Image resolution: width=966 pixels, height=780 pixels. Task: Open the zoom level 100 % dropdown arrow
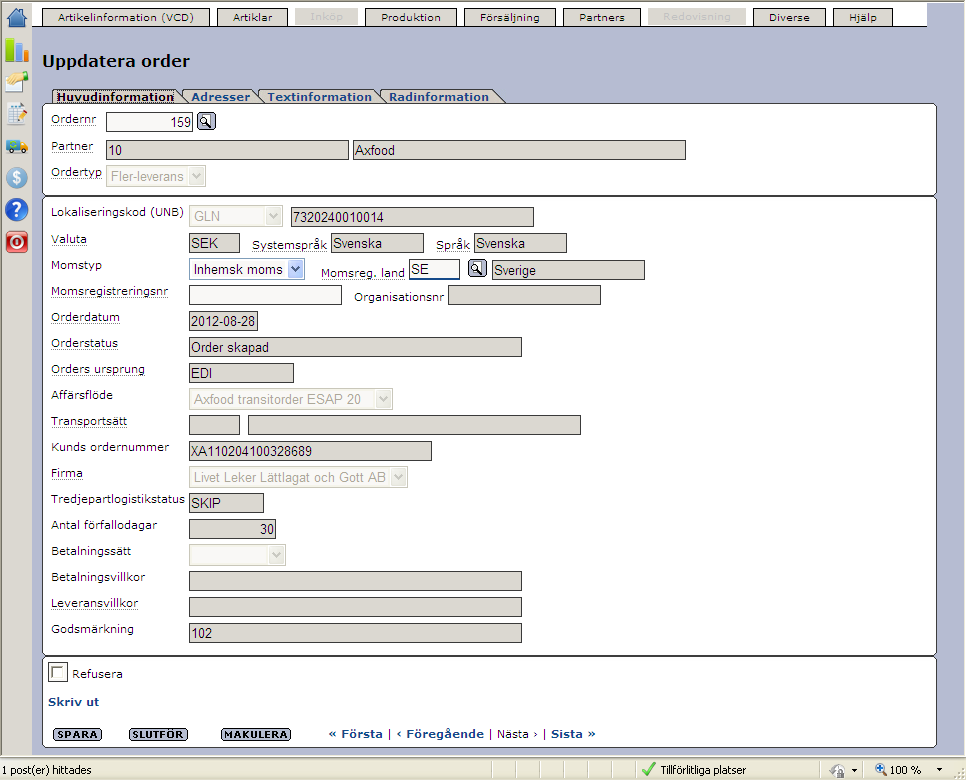pyautogui.click(x=940, y=770)
